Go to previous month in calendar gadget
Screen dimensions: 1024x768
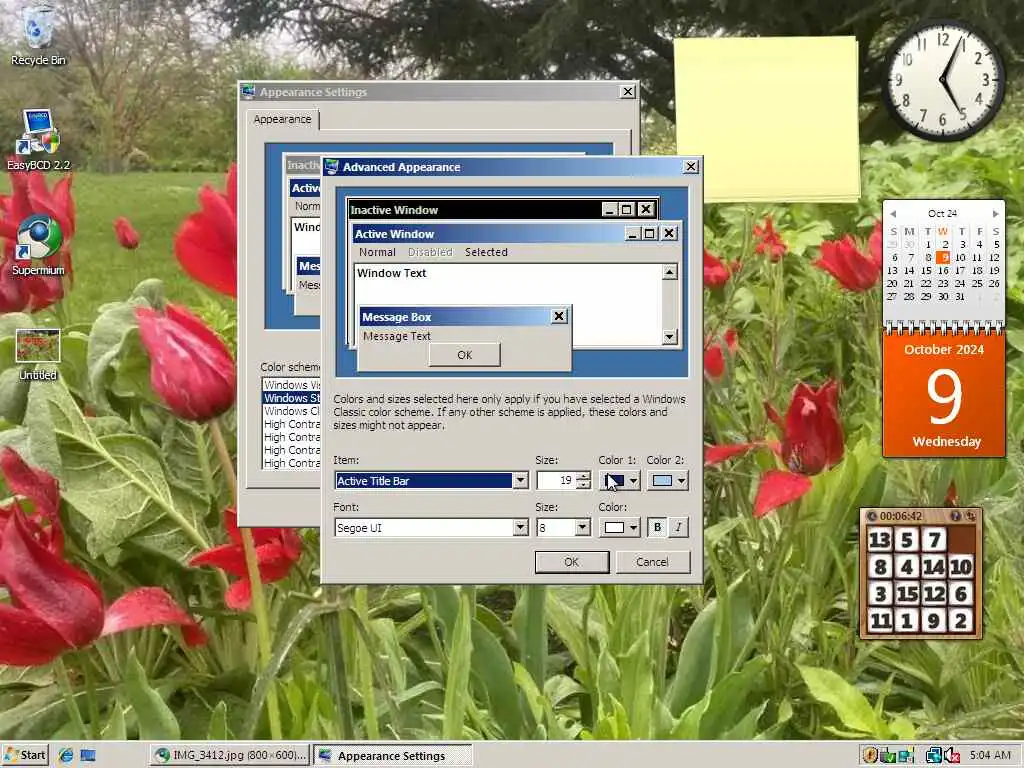click(x=893, y=214)
